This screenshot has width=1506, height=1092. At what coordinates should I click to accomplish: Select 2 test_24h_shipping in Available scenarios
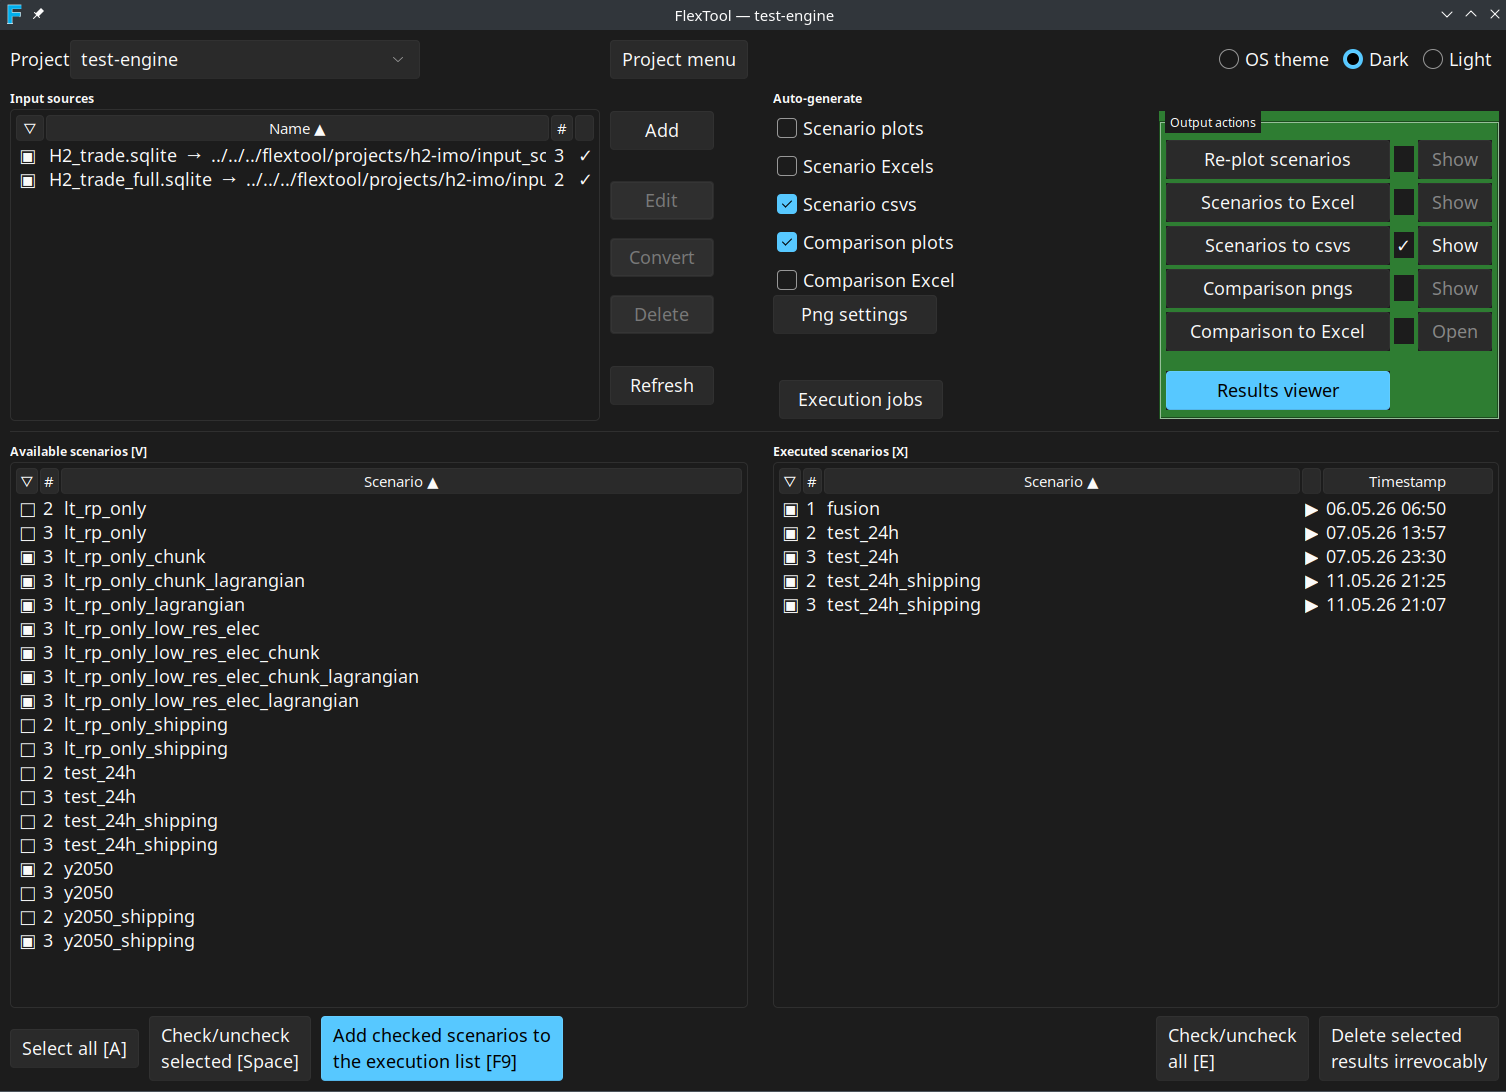[x=380, y=821]
